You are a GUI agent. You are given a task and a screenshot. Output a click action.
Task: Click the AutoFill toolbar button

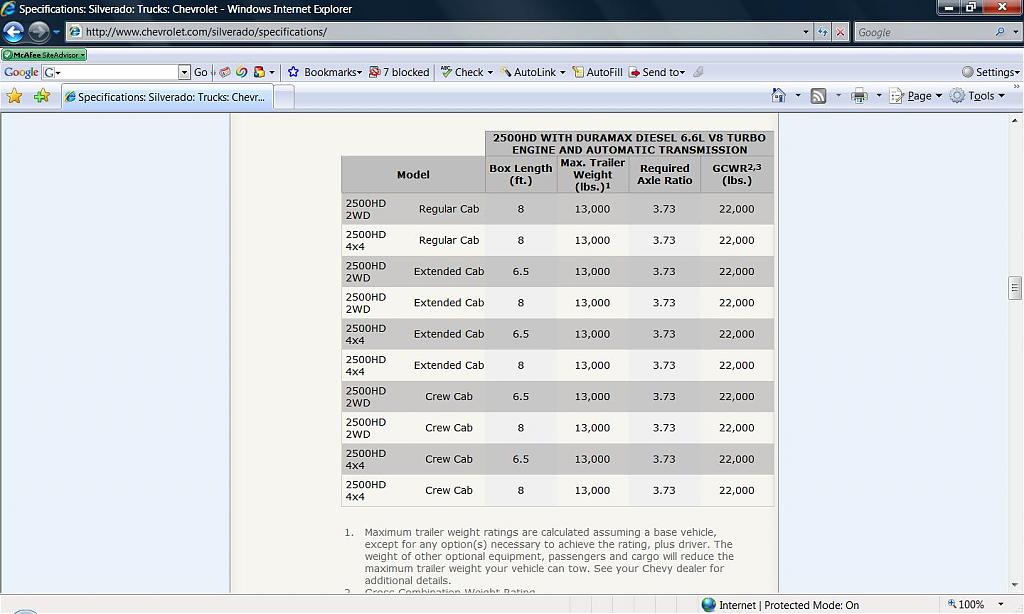point(597,72)
